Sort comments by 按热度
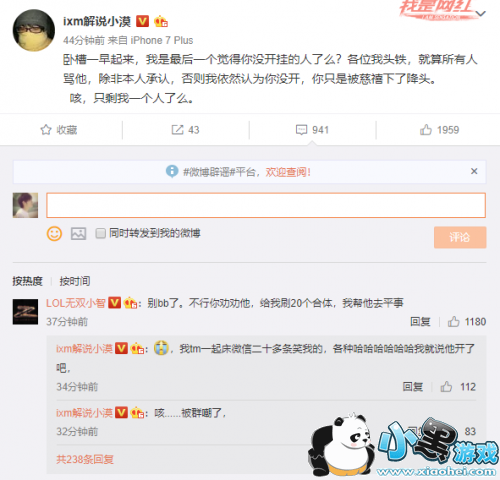This screenshot has height=480, width=500. (27, 281)
